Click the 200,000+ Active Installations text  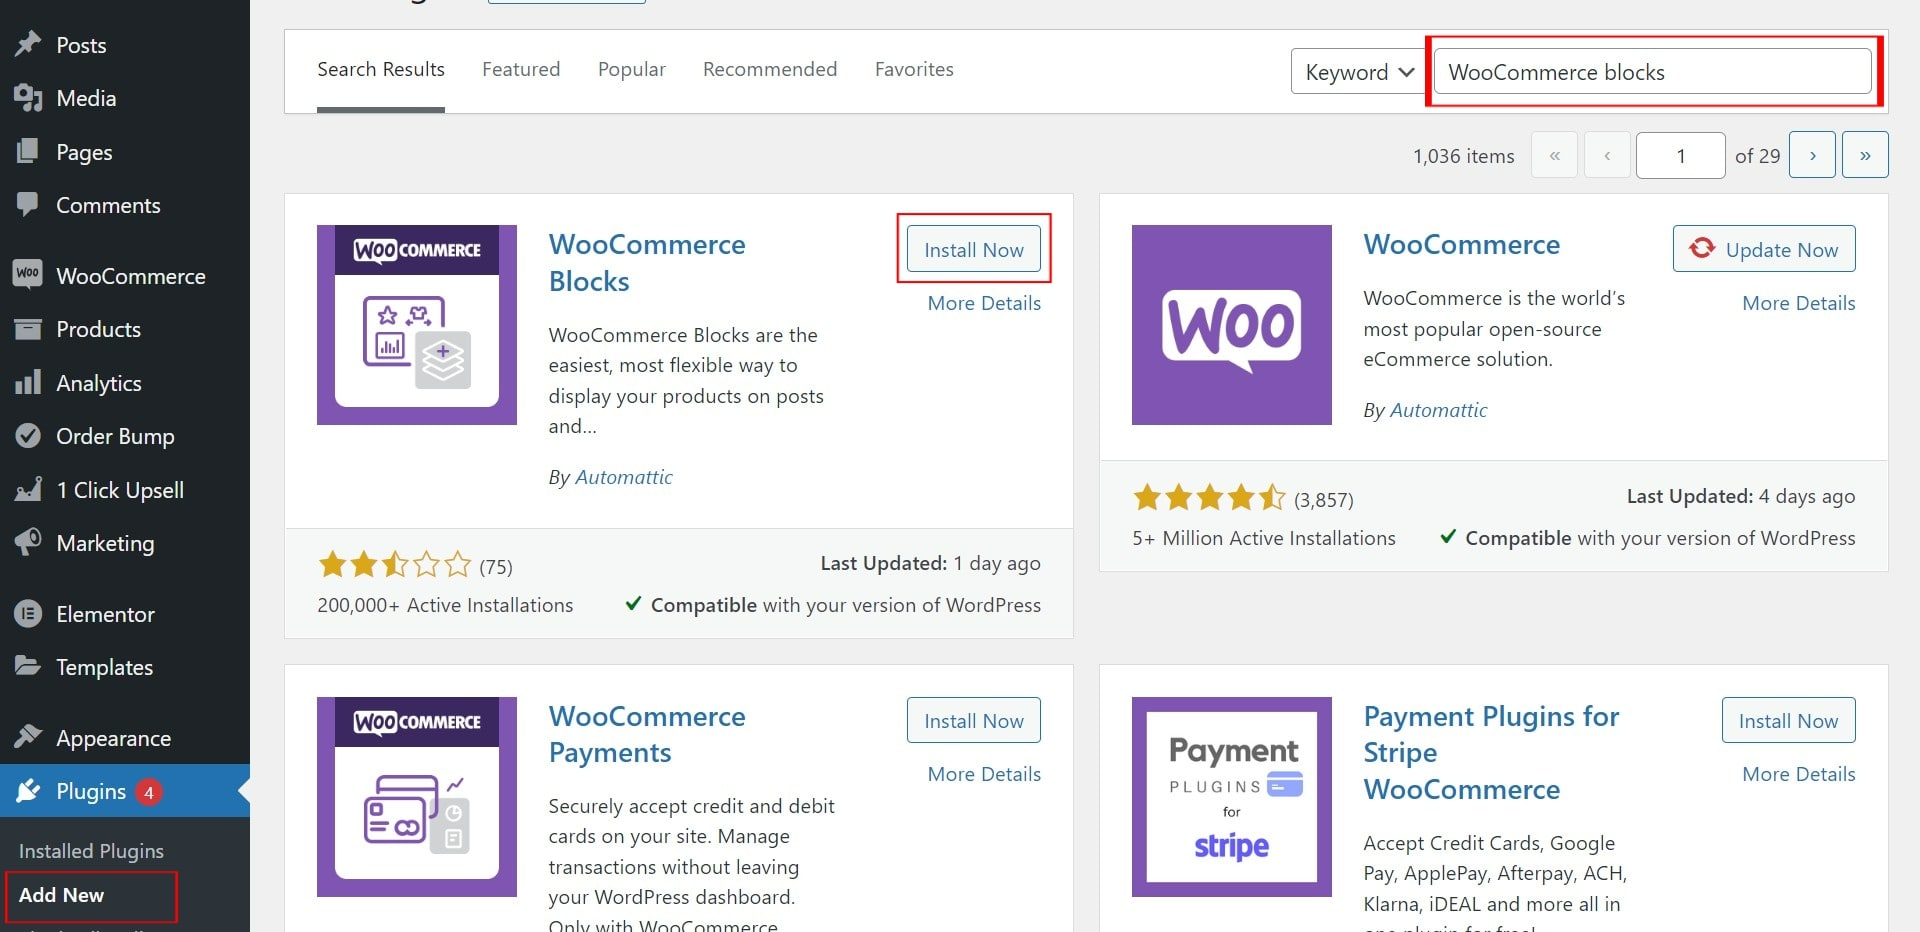click(x=445, y=605)
